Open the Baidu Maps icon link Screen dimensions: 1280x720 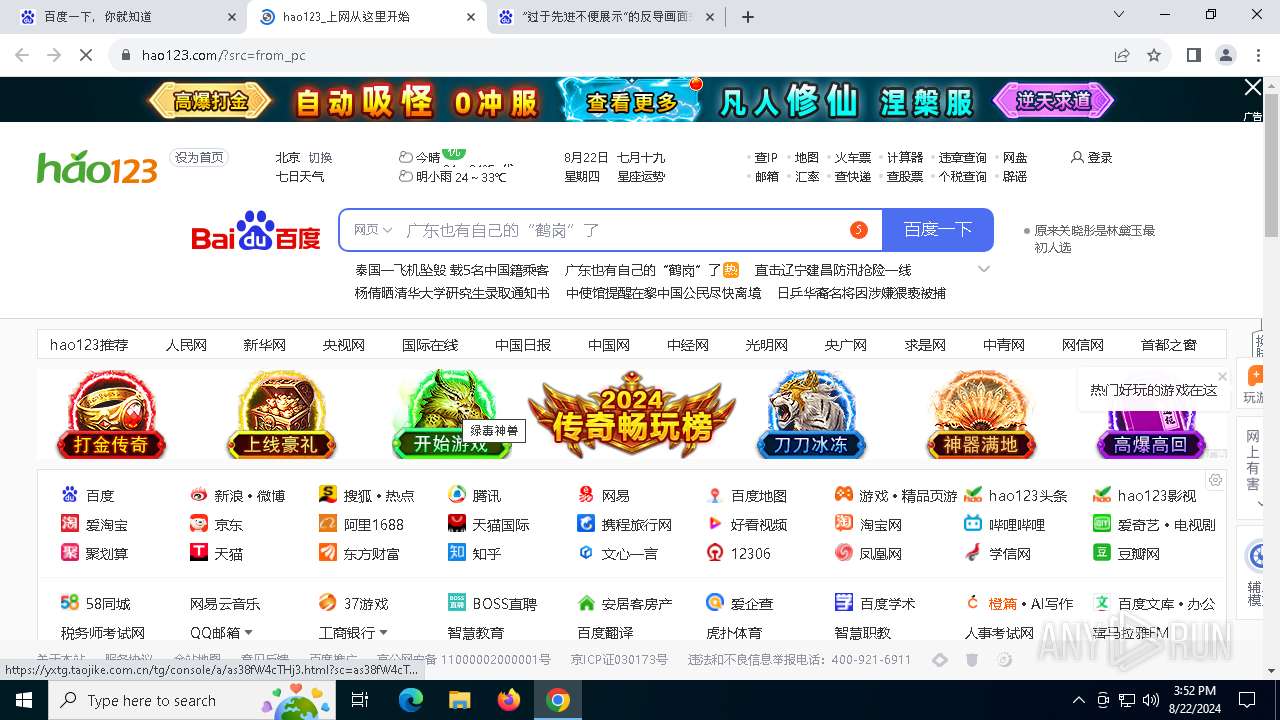point(715,495)
